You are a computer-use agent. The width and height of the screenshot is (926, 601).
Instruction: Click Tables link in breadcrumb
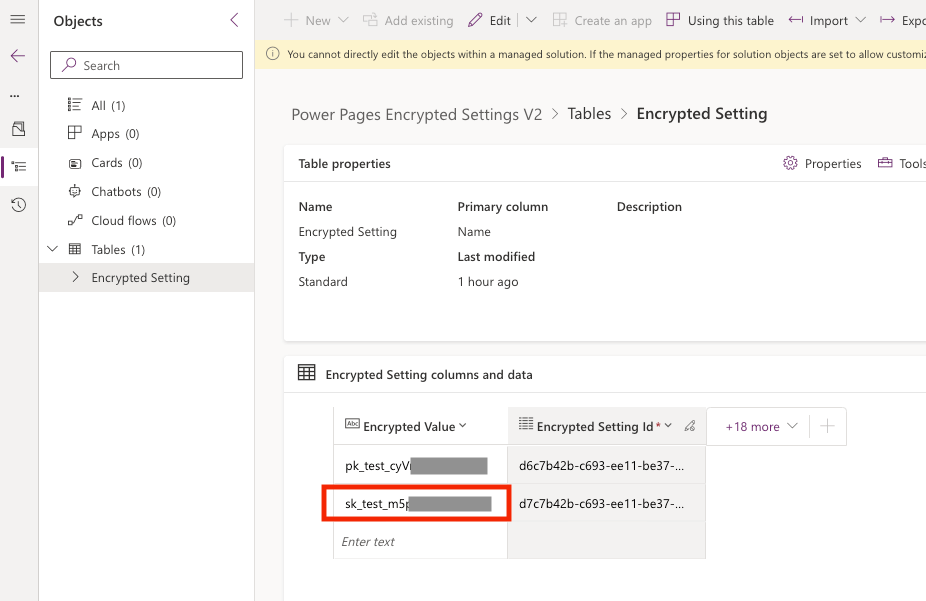[589, 114]
